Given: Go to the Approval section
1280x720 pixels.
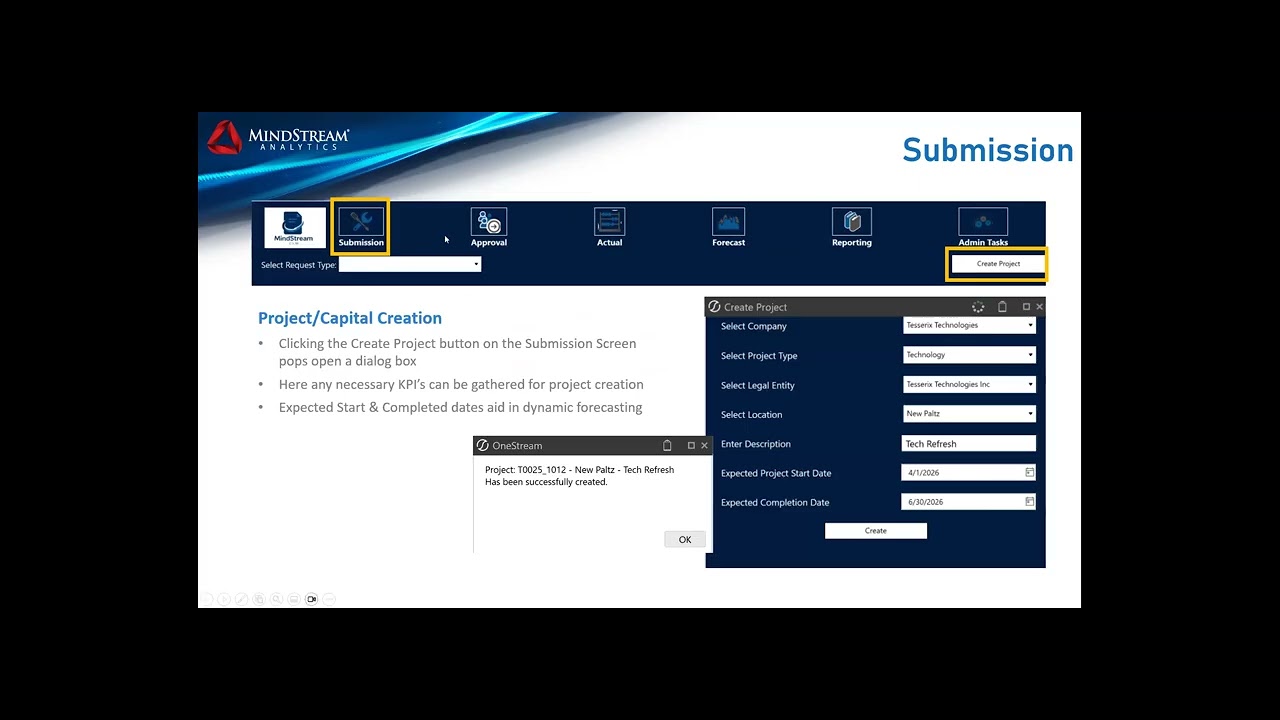Looking at the screenshot, I should coord(489,228).
